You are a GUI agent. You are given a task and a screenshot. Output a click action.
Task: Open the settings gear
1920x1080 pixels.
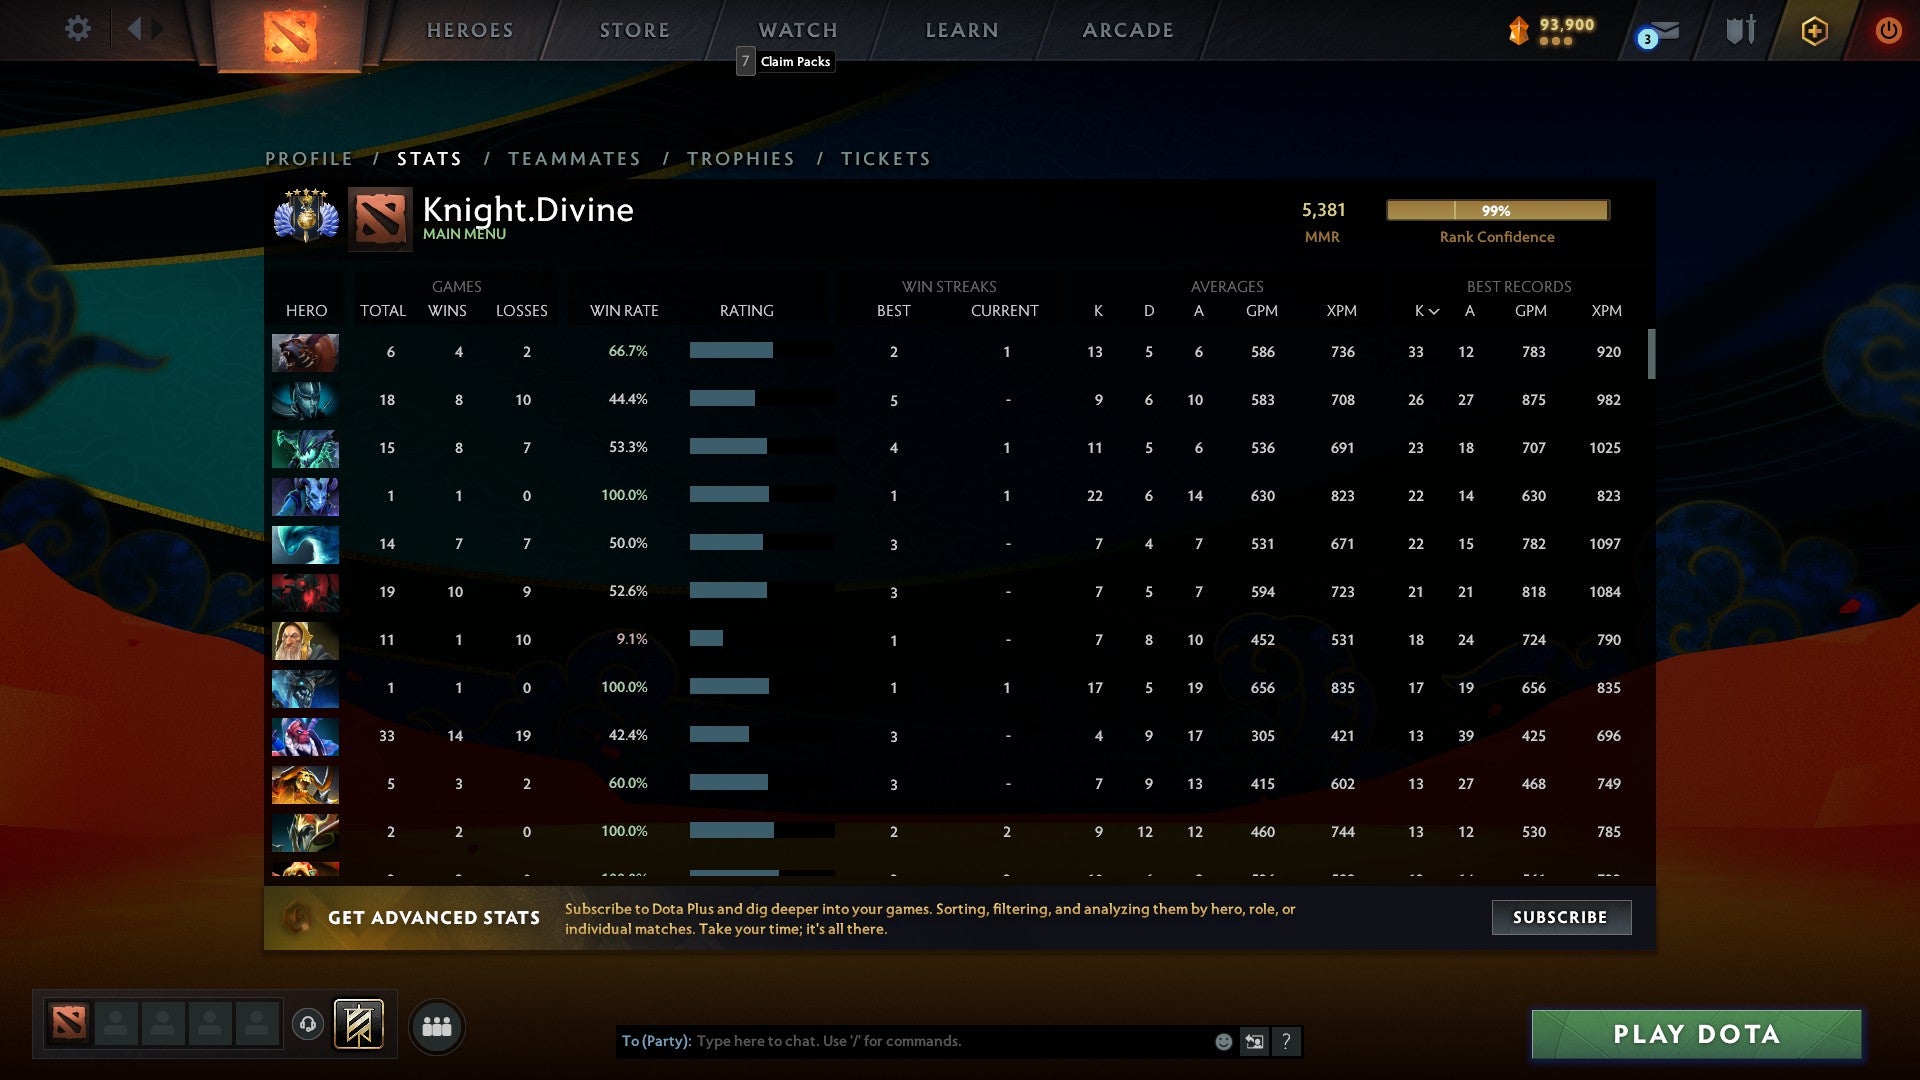(78, 29)
